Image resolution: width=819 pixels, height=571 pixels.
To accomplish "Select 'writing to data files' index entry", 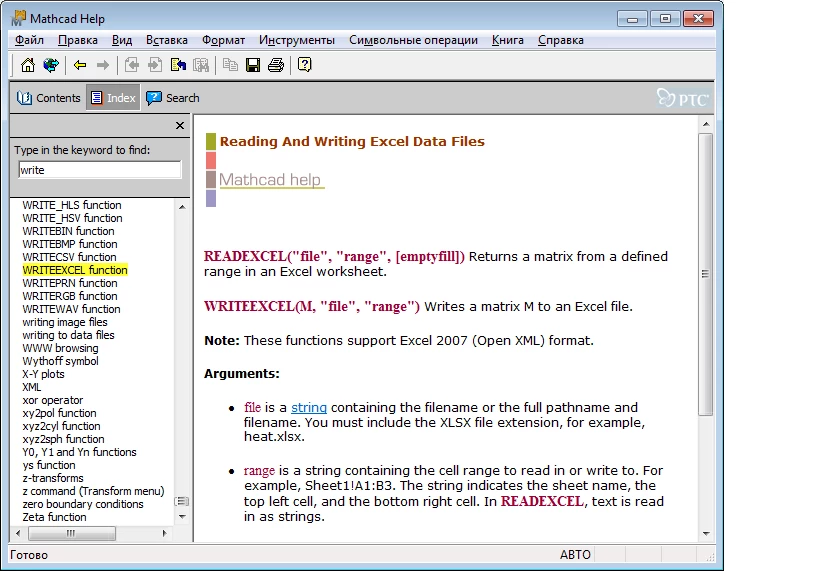I will (x=68, y=335).
